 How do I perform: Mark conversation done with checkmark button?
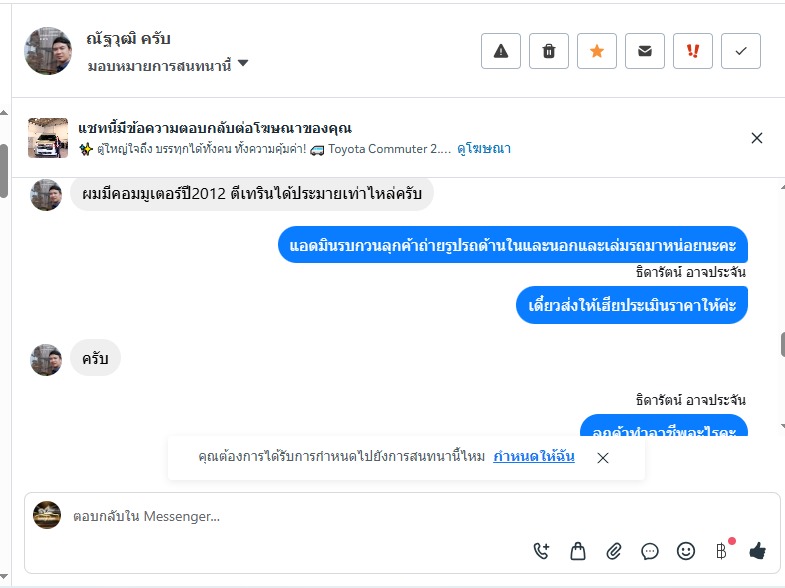click(x=740, y=51)
